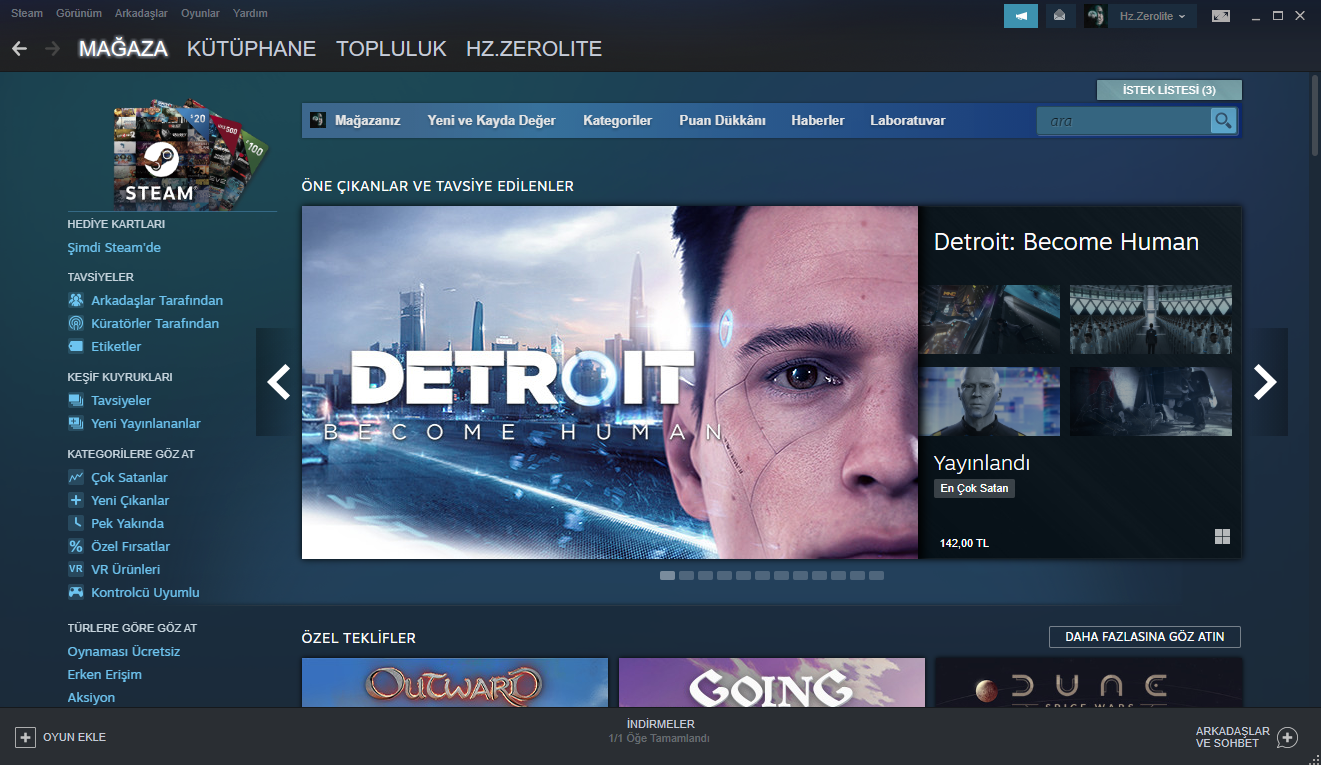Switch to the MAĞAZA tab
Screen dimensions: 1321x765
pyautogui.click(x=123, y=48)
